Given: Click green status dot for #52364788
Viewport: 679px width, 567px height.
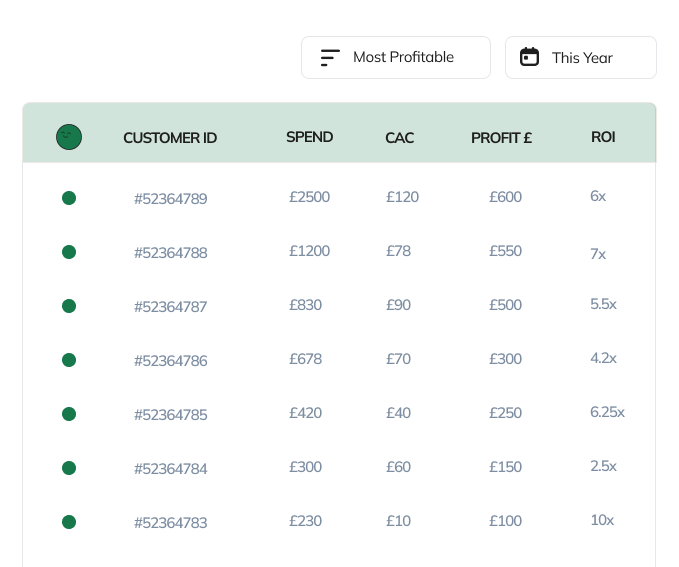Looking at the screenshot, I should tap(69, 252).
